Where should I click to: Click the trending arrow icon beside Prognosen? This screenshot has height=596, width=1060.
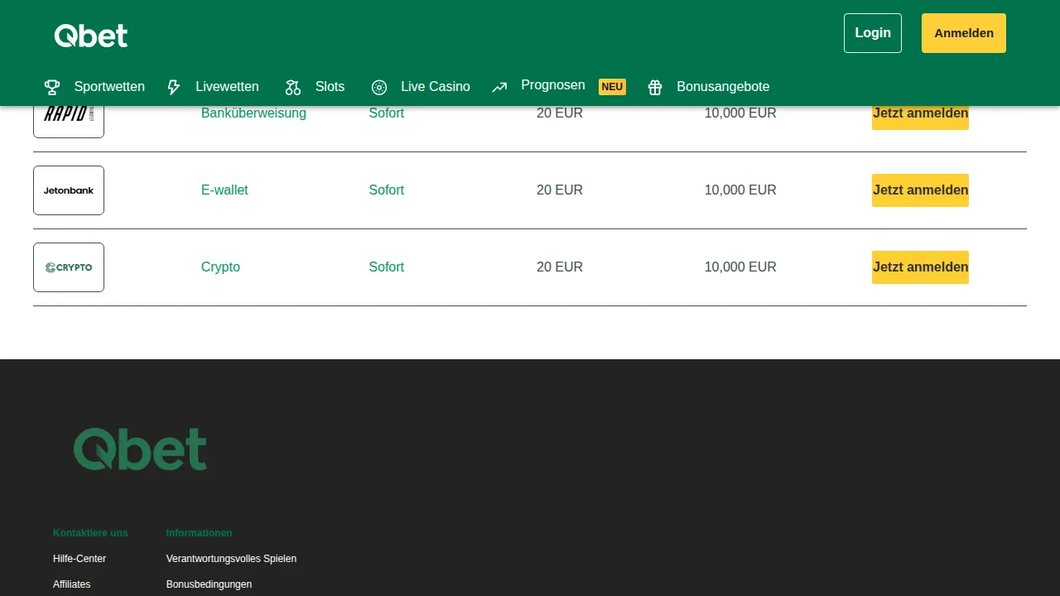pos(500,87)
